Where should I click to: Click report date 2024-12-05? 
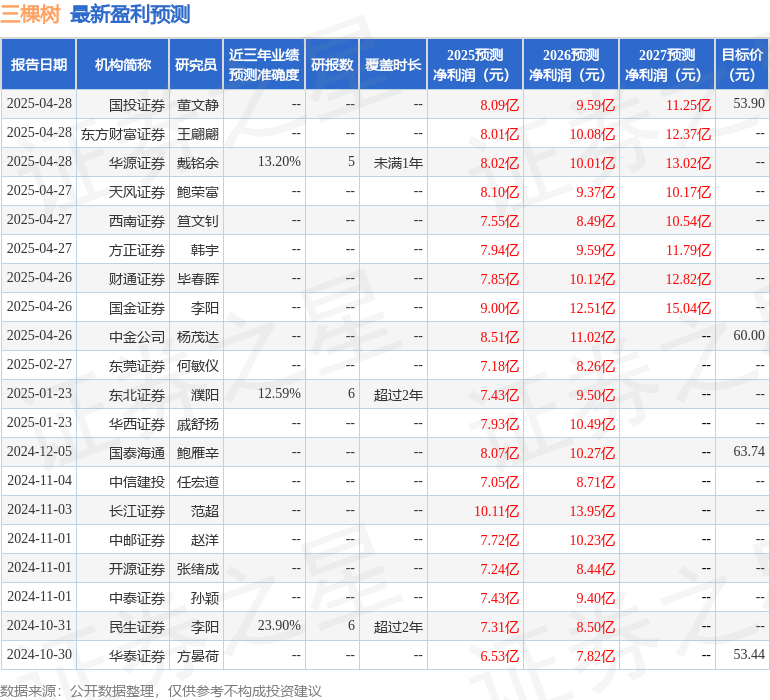pyautogui.click(x=39, y=451)
